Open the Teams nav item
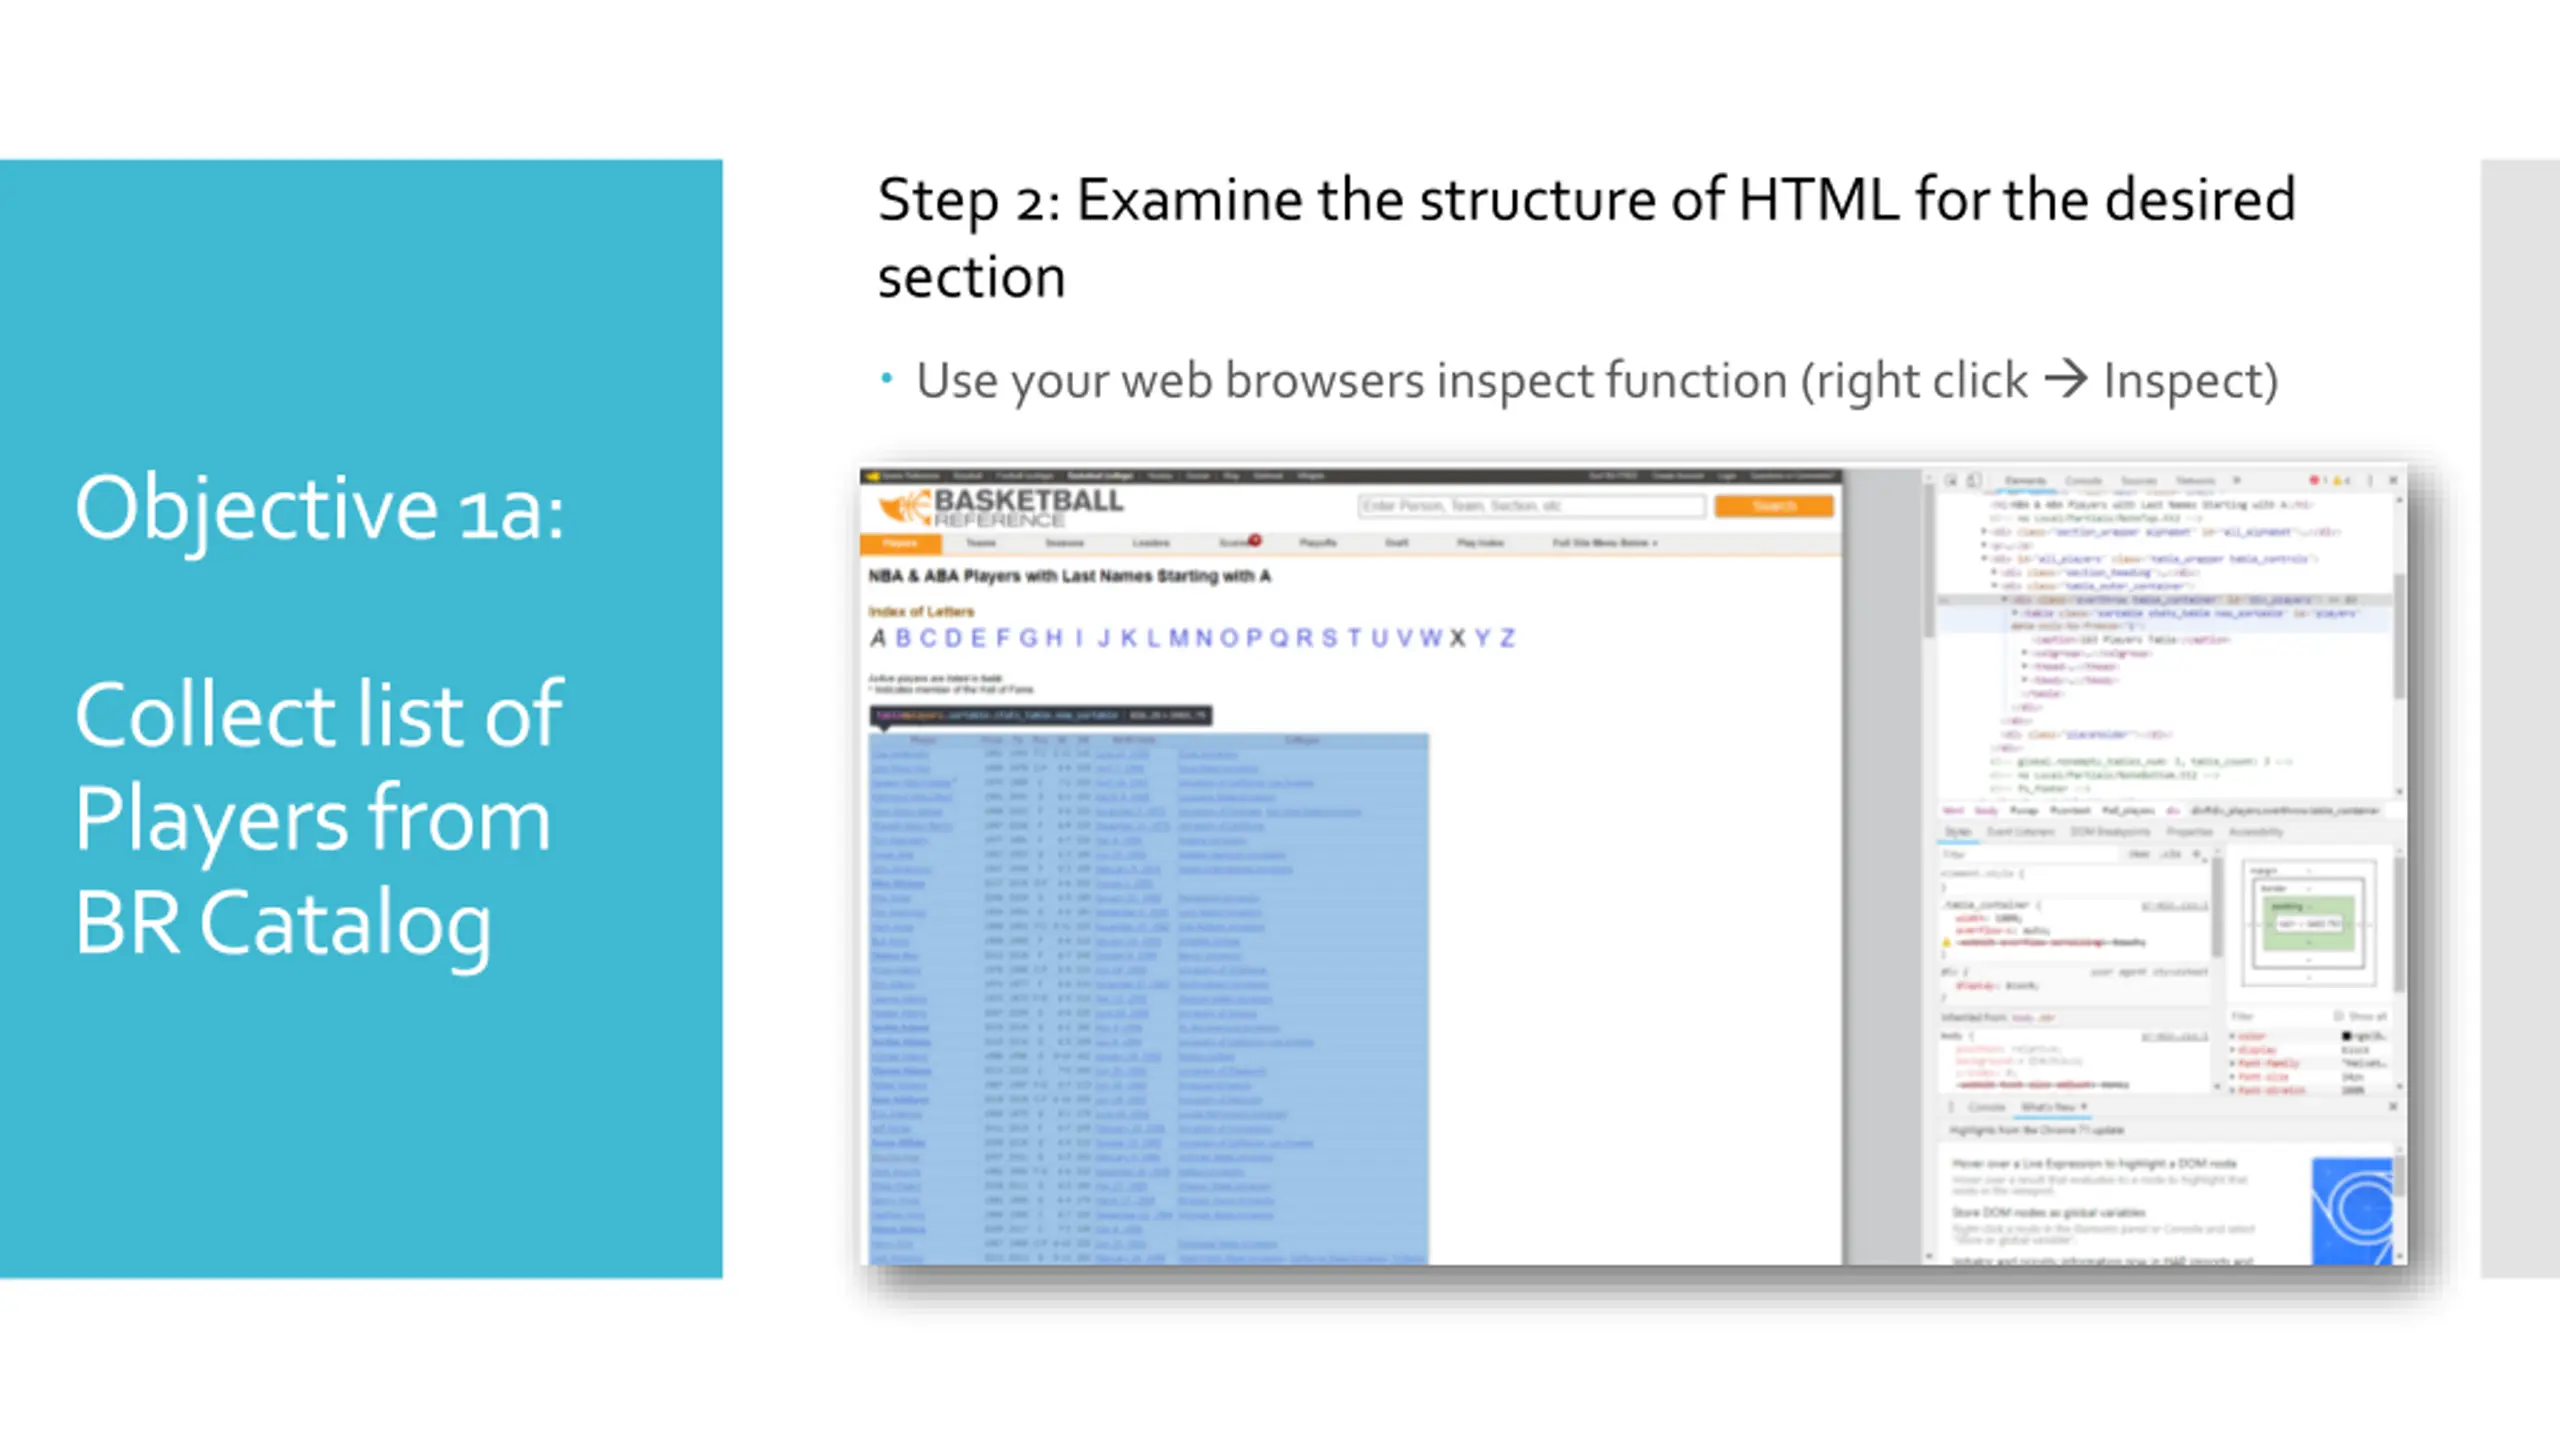 click(981, 543)
